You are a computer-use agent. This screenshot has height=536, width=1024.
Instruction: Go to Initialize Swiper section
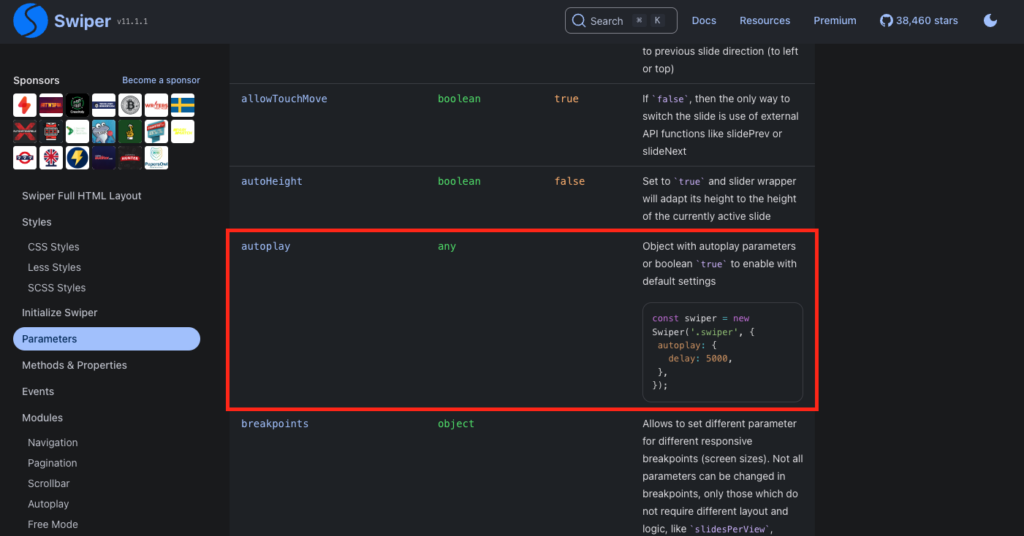pyautogui.click(x=59, y=313)
